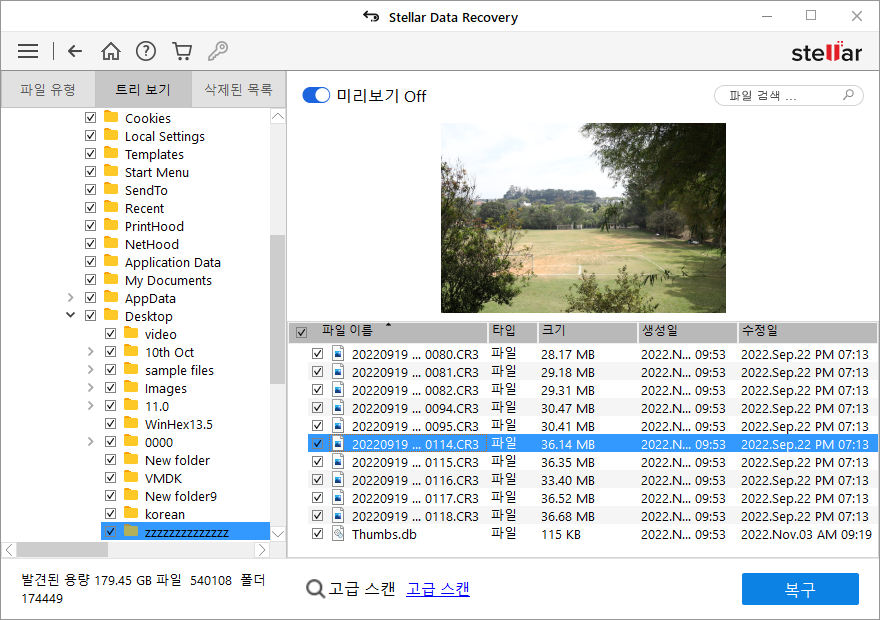Click the blue 복구 button
880x620 pixels.
pos(800,590)
